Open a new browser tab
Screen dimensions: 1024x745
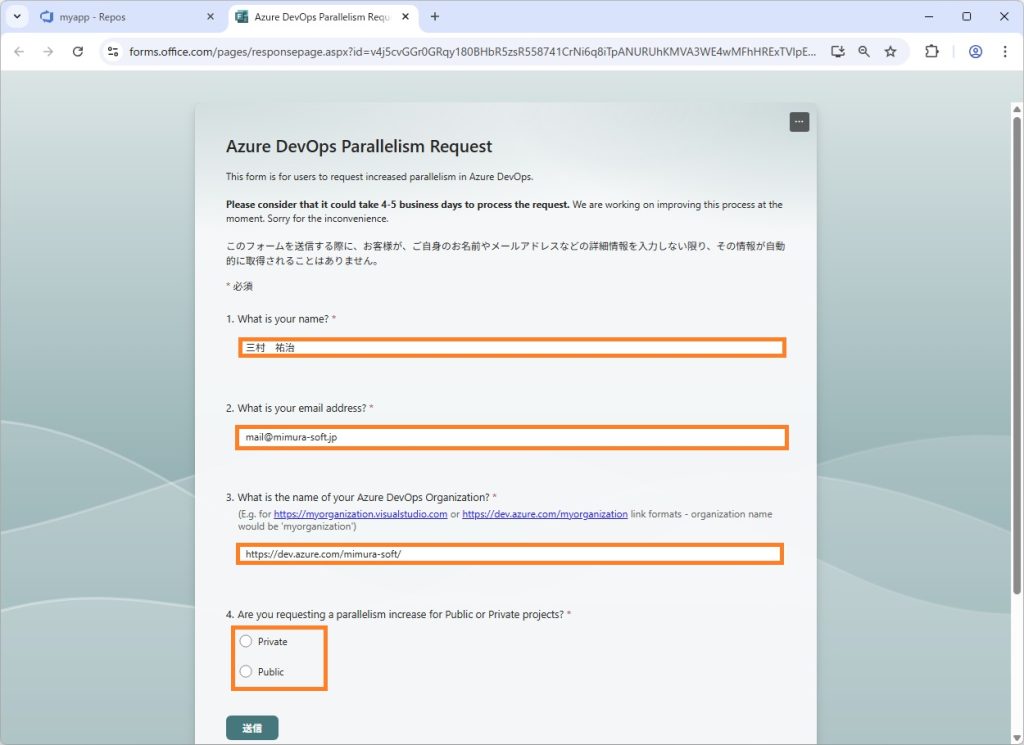[x=434, y=17]
